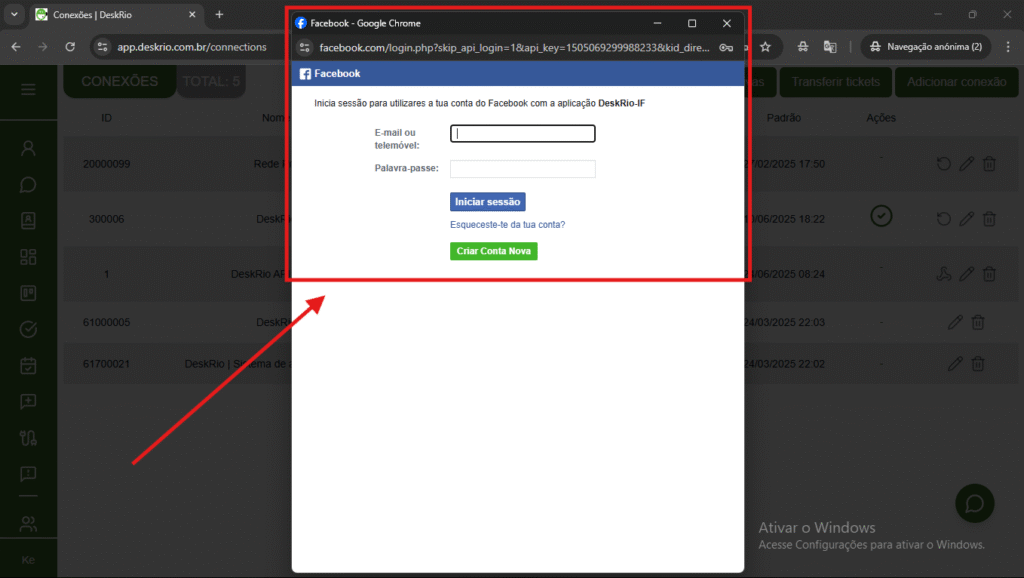Open the two-people users icon in sidebar

28,523
